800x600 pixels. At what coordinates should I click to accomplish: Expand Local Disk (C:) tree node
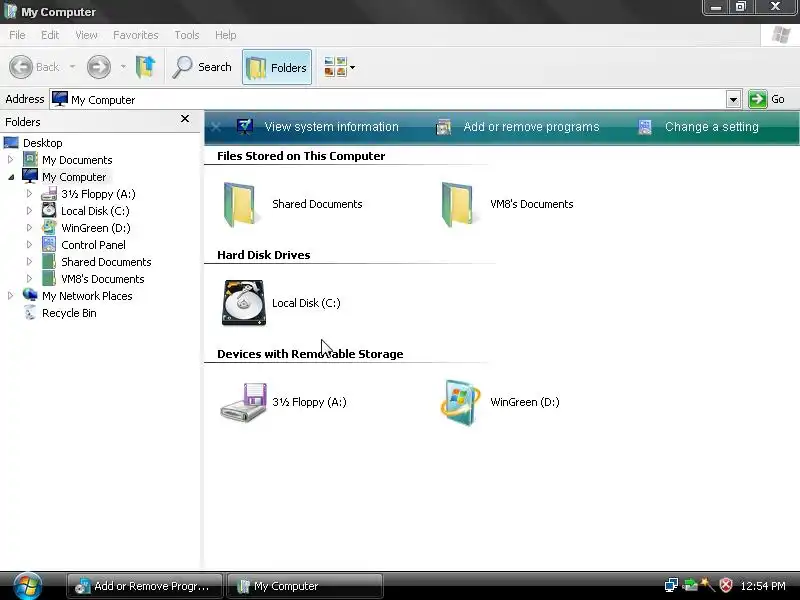click(29, 211)
